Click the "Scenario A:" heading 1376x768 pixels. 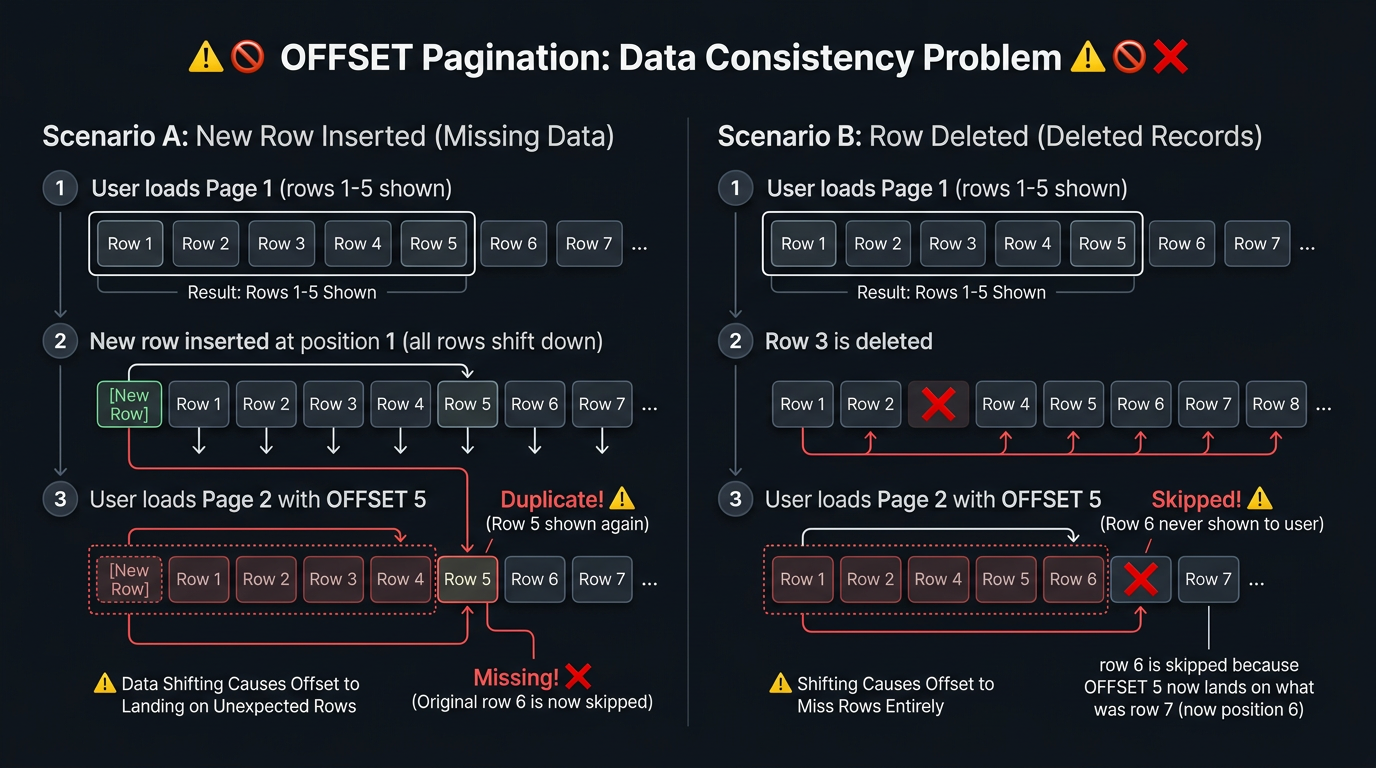tap(115, 136)
